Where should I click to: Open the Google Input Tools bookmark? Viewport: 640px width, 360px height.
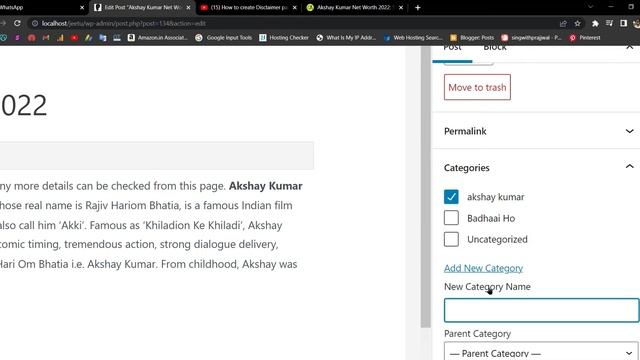[224, 38]
